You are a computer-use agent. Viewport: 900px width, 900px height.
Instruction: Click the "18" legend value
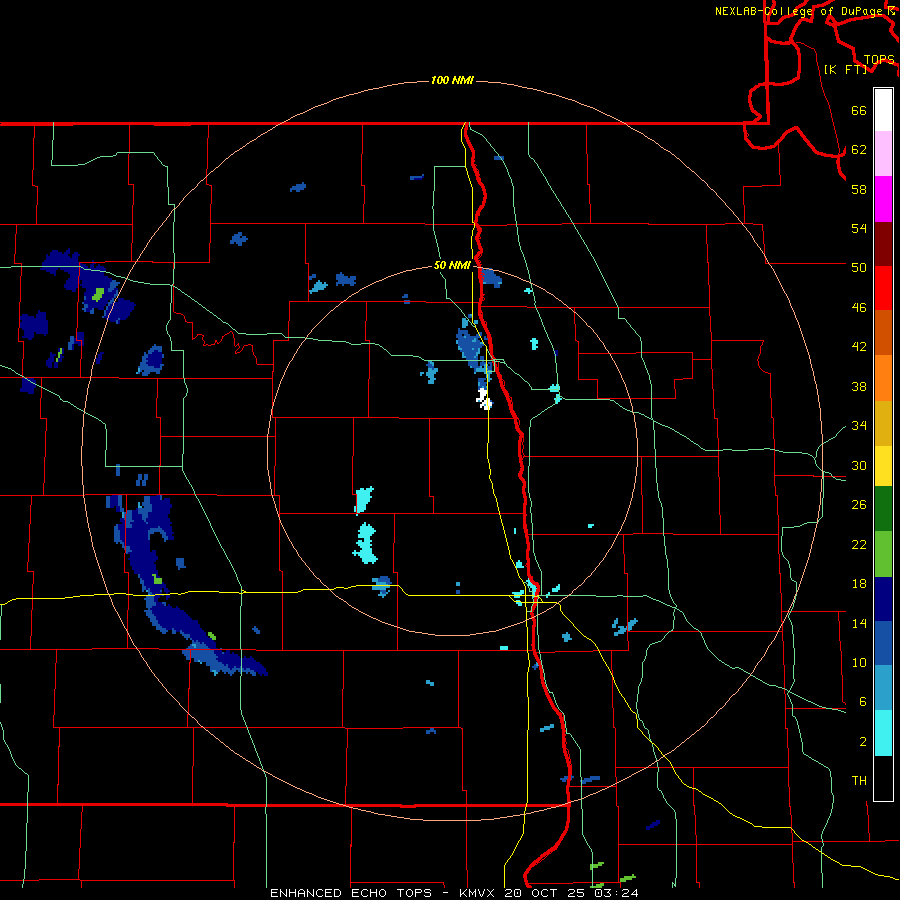(x=859, y=584)
